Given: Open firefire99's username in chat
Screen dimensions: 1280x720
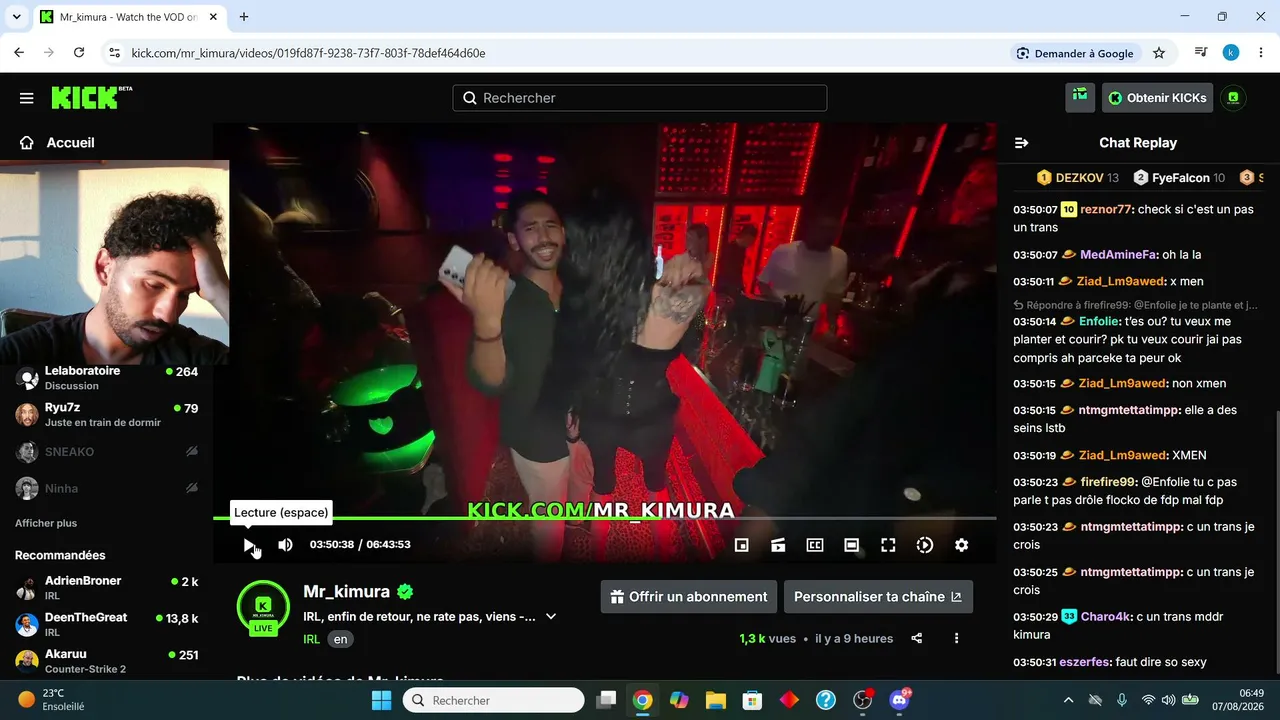Looking at the screenshot, I should (1108, 482).
